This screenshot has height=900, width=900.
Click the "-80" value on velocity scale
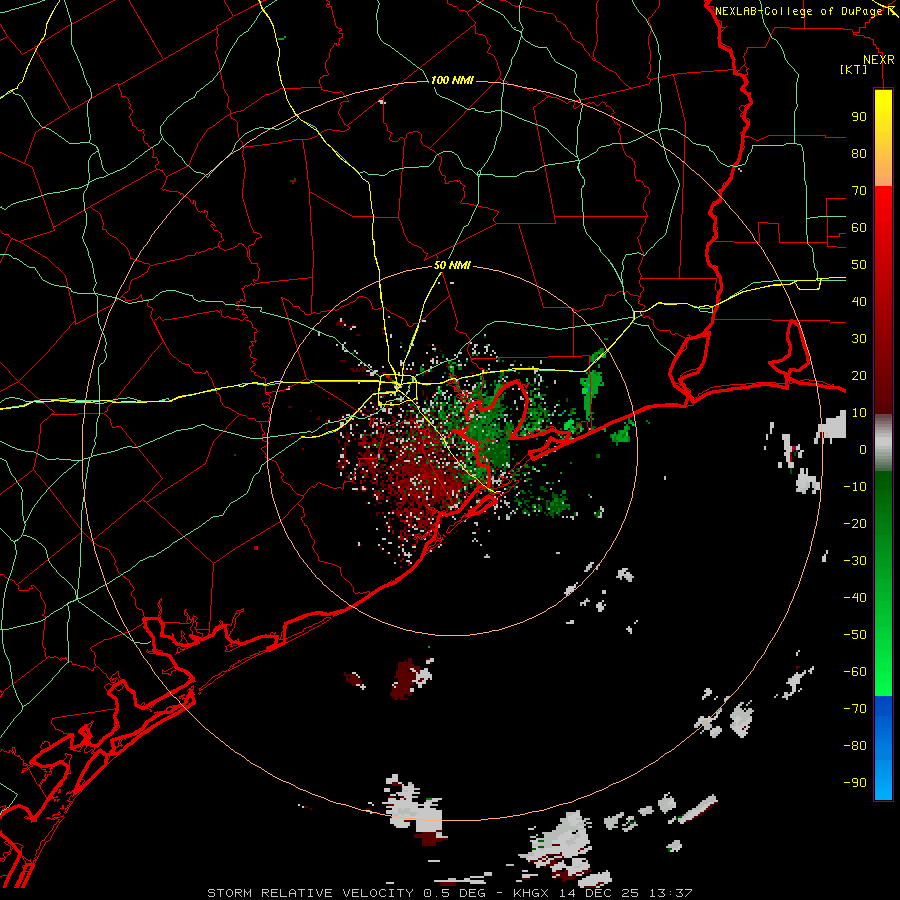pyautogui.click(x=855, y=746)
